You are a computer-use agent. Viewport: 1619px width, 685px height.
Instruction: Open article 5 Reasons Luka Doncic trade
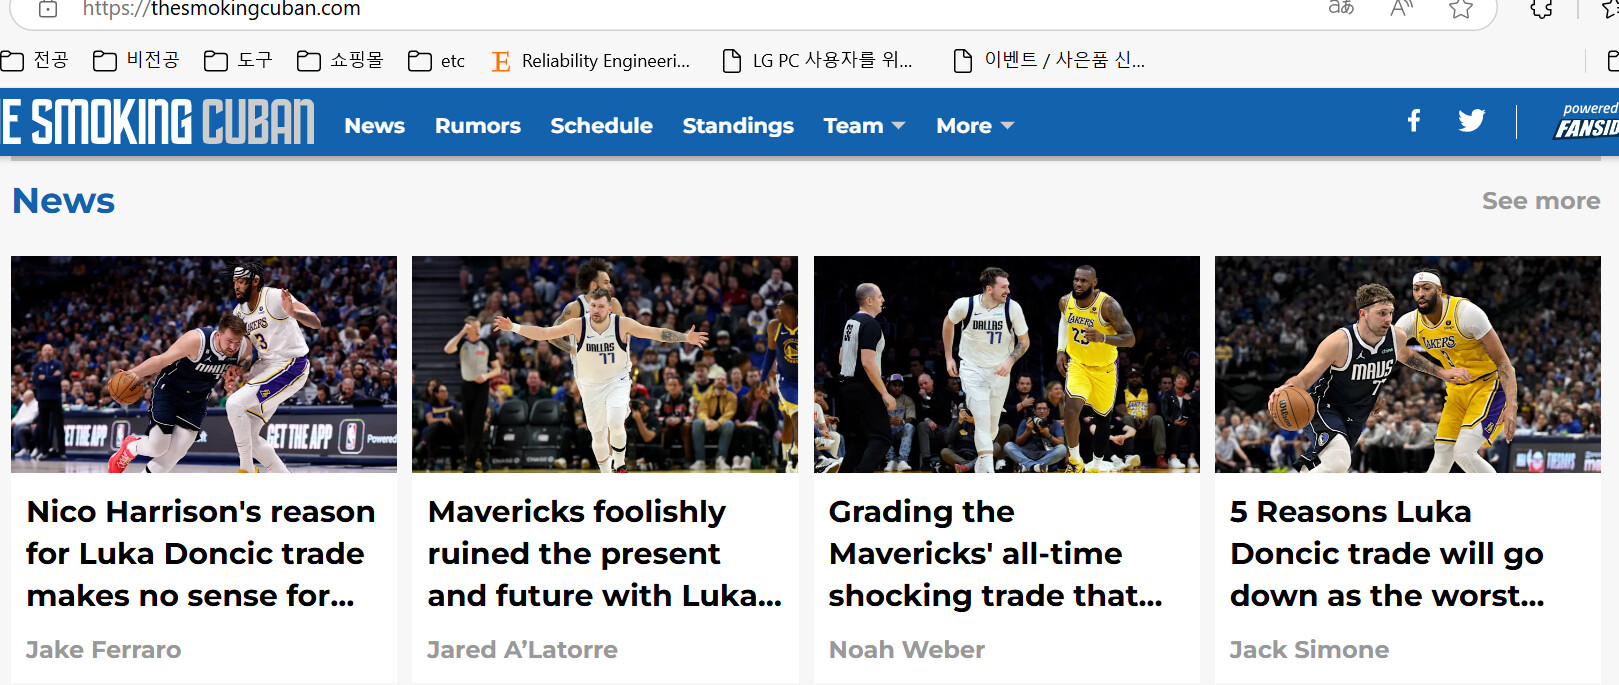1388,553
